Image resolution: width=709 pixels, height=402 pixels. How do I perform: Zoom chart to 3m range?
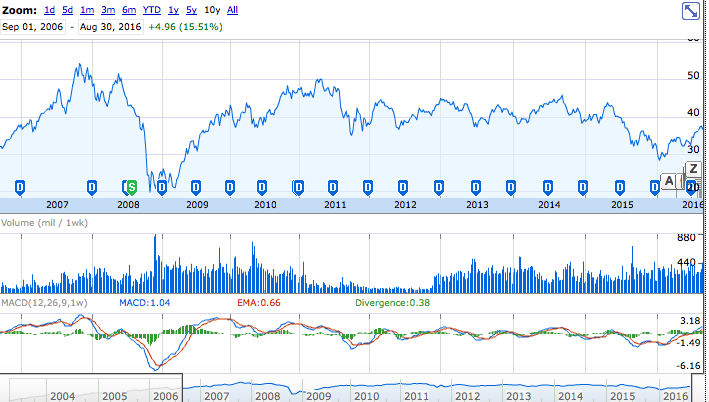click(x=108, y=10)
